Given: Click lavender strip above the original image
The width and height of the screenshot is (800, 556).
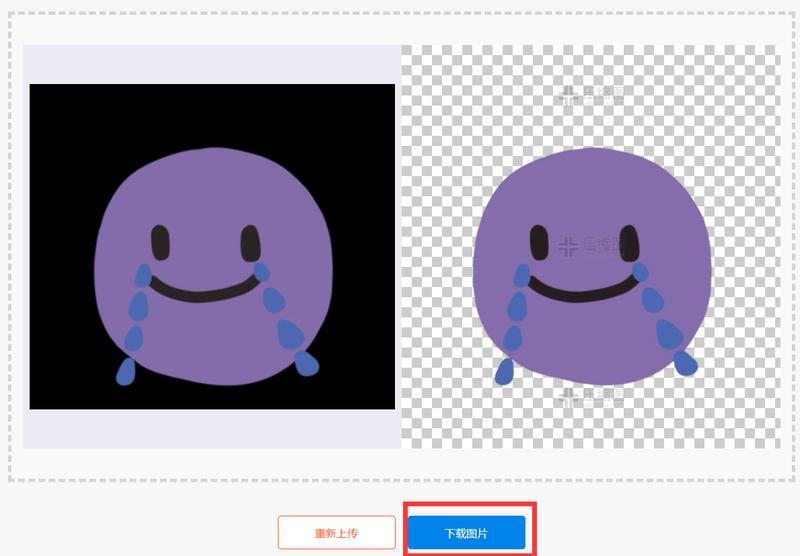Looking at the screenshot, I should pos(212,64).
